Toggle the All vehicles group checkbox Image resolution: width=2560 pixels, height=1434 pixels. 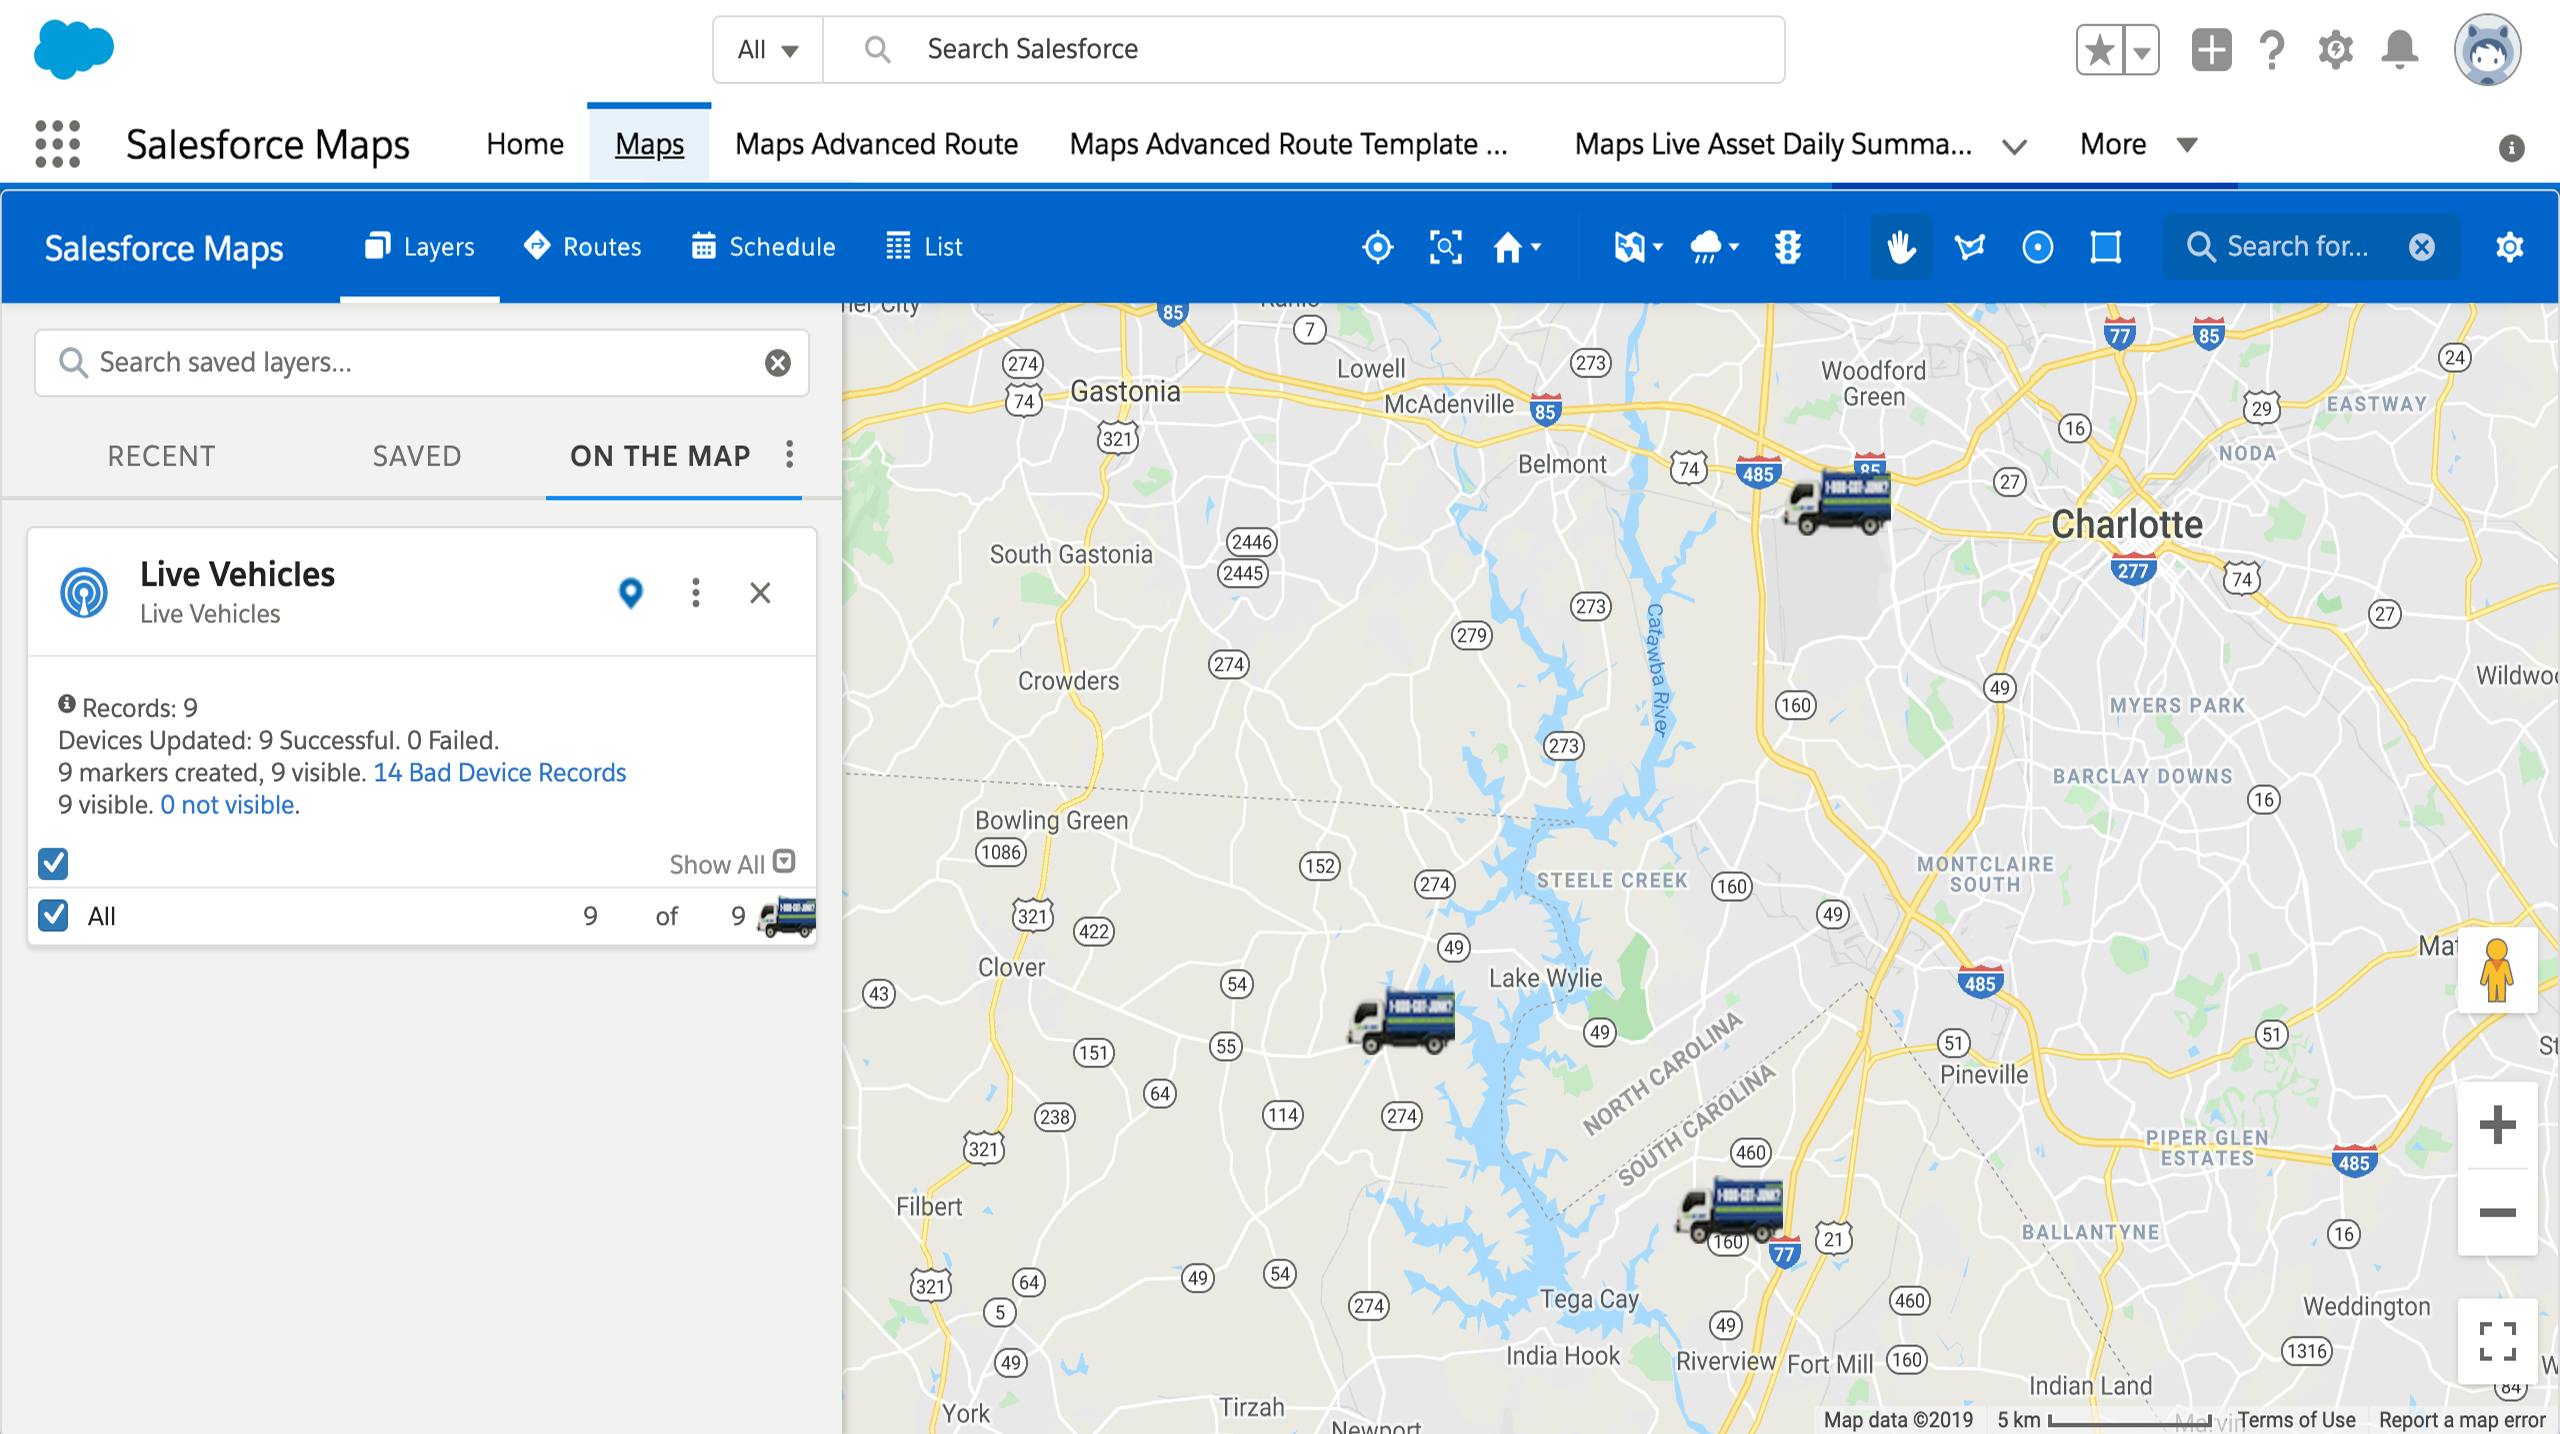tap(55, 914)
